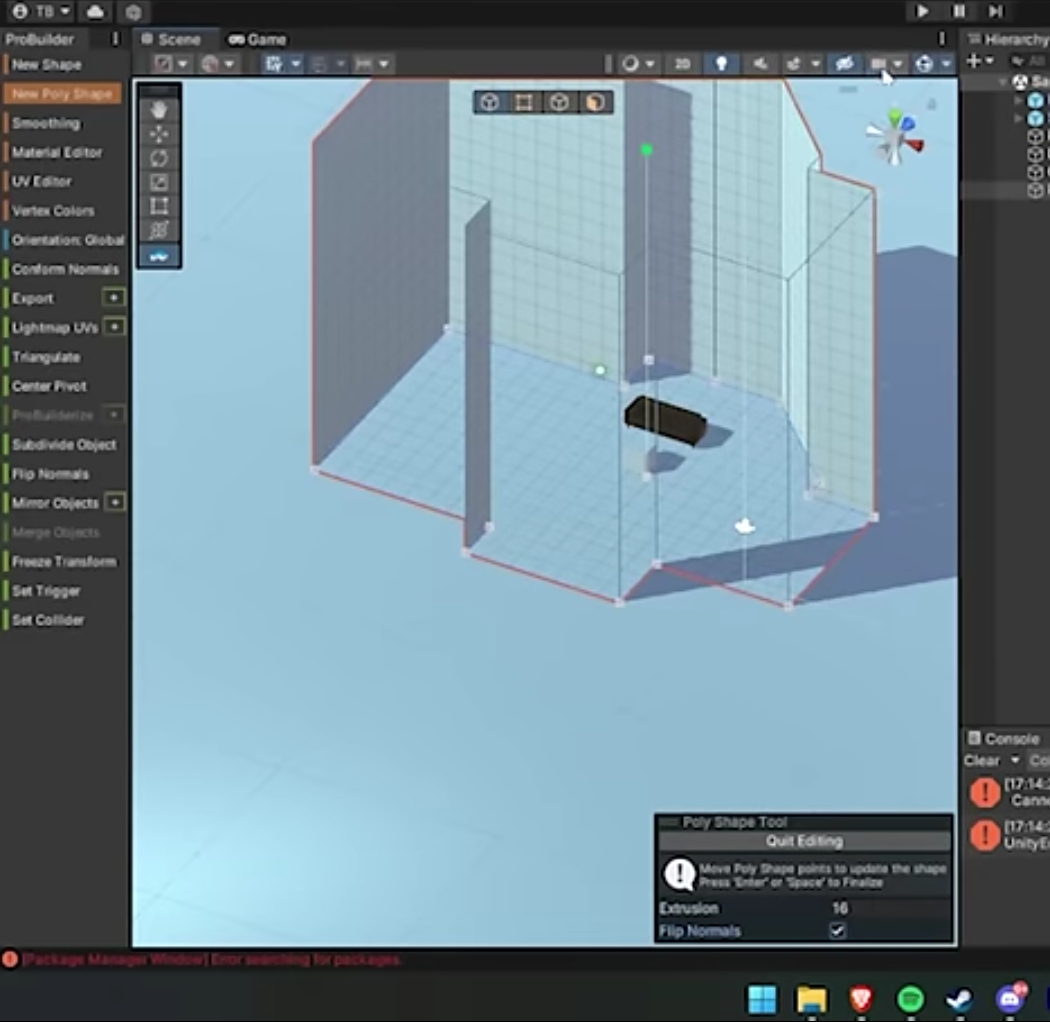
Task: Select the Console tab
Action: coord(1004,739)
